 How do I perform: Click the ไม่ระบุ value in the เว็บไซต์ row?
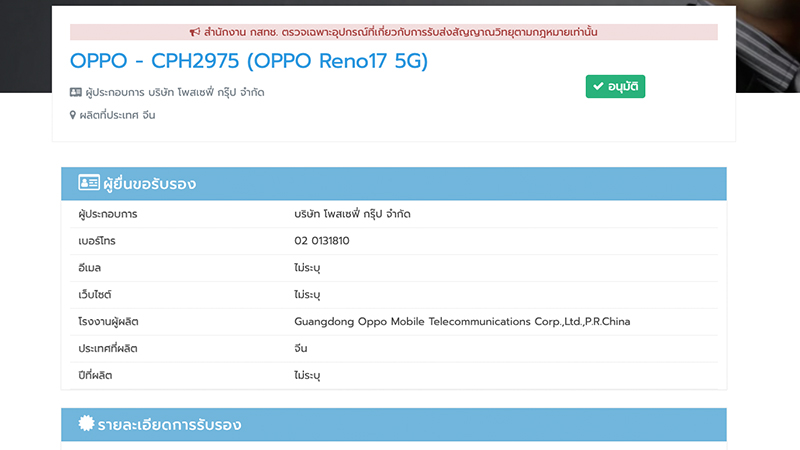coord(307,295)
